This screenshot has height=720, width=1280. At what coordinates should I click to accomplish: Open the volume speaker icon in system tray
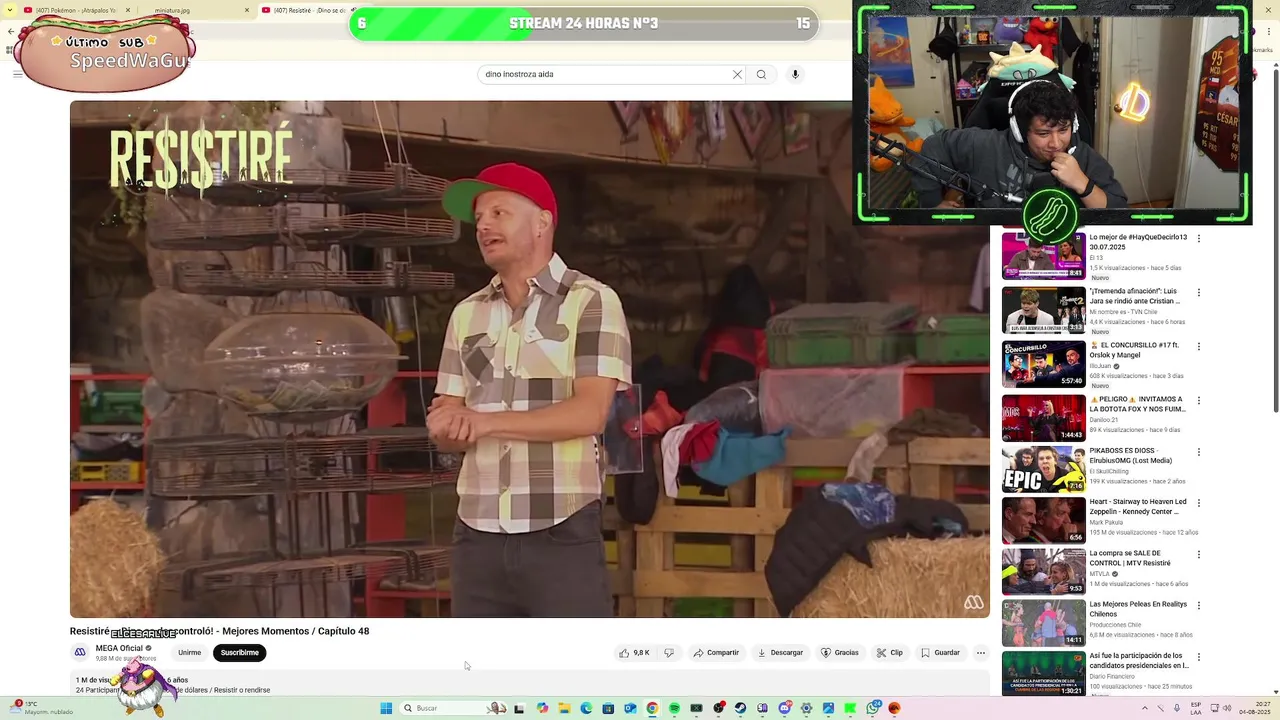click(x=1226, y=708)
